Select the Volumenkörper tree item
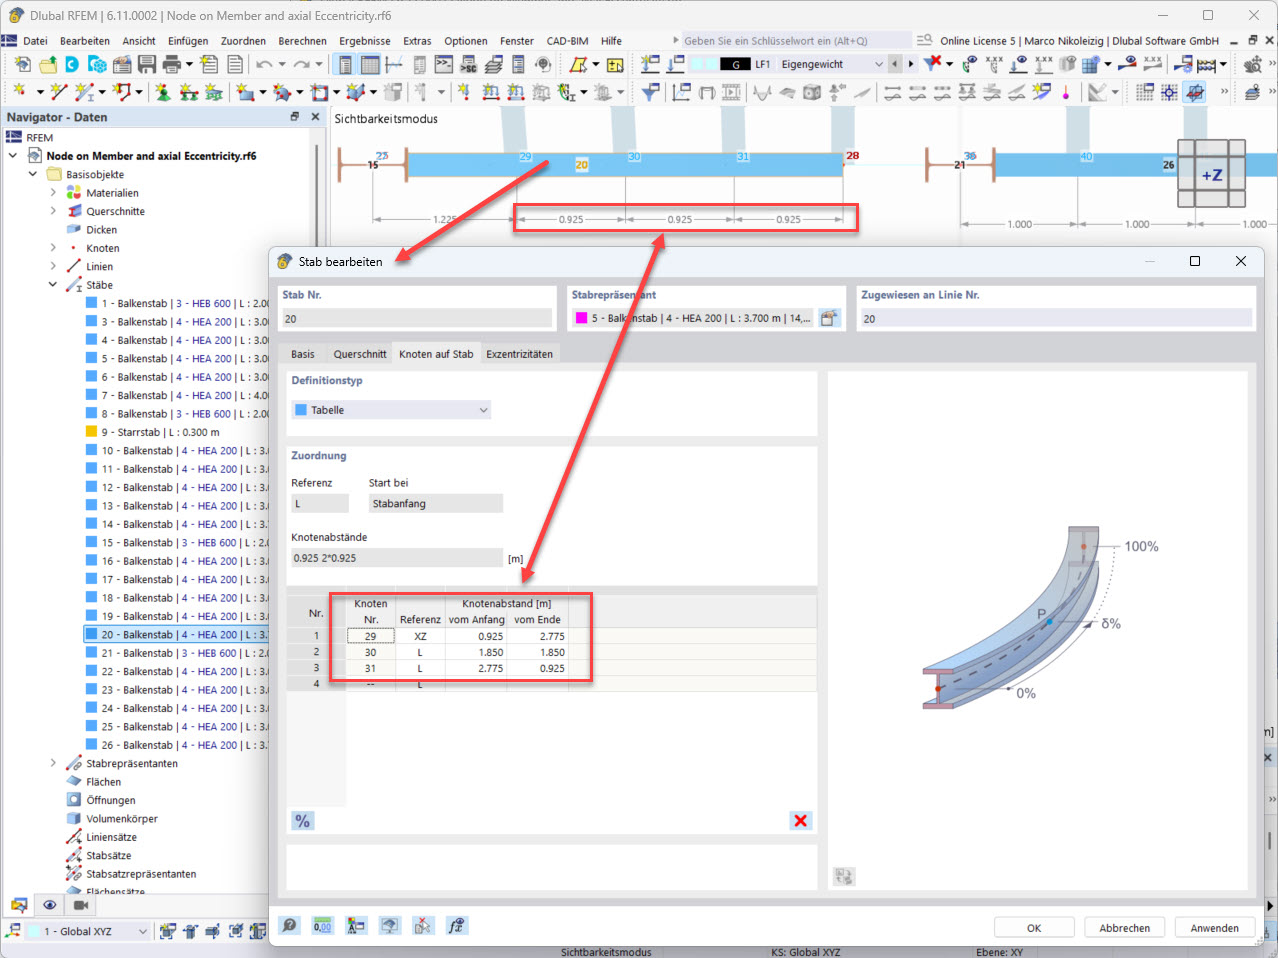This screenshot has height=958, width=1278. pos(122,819)
